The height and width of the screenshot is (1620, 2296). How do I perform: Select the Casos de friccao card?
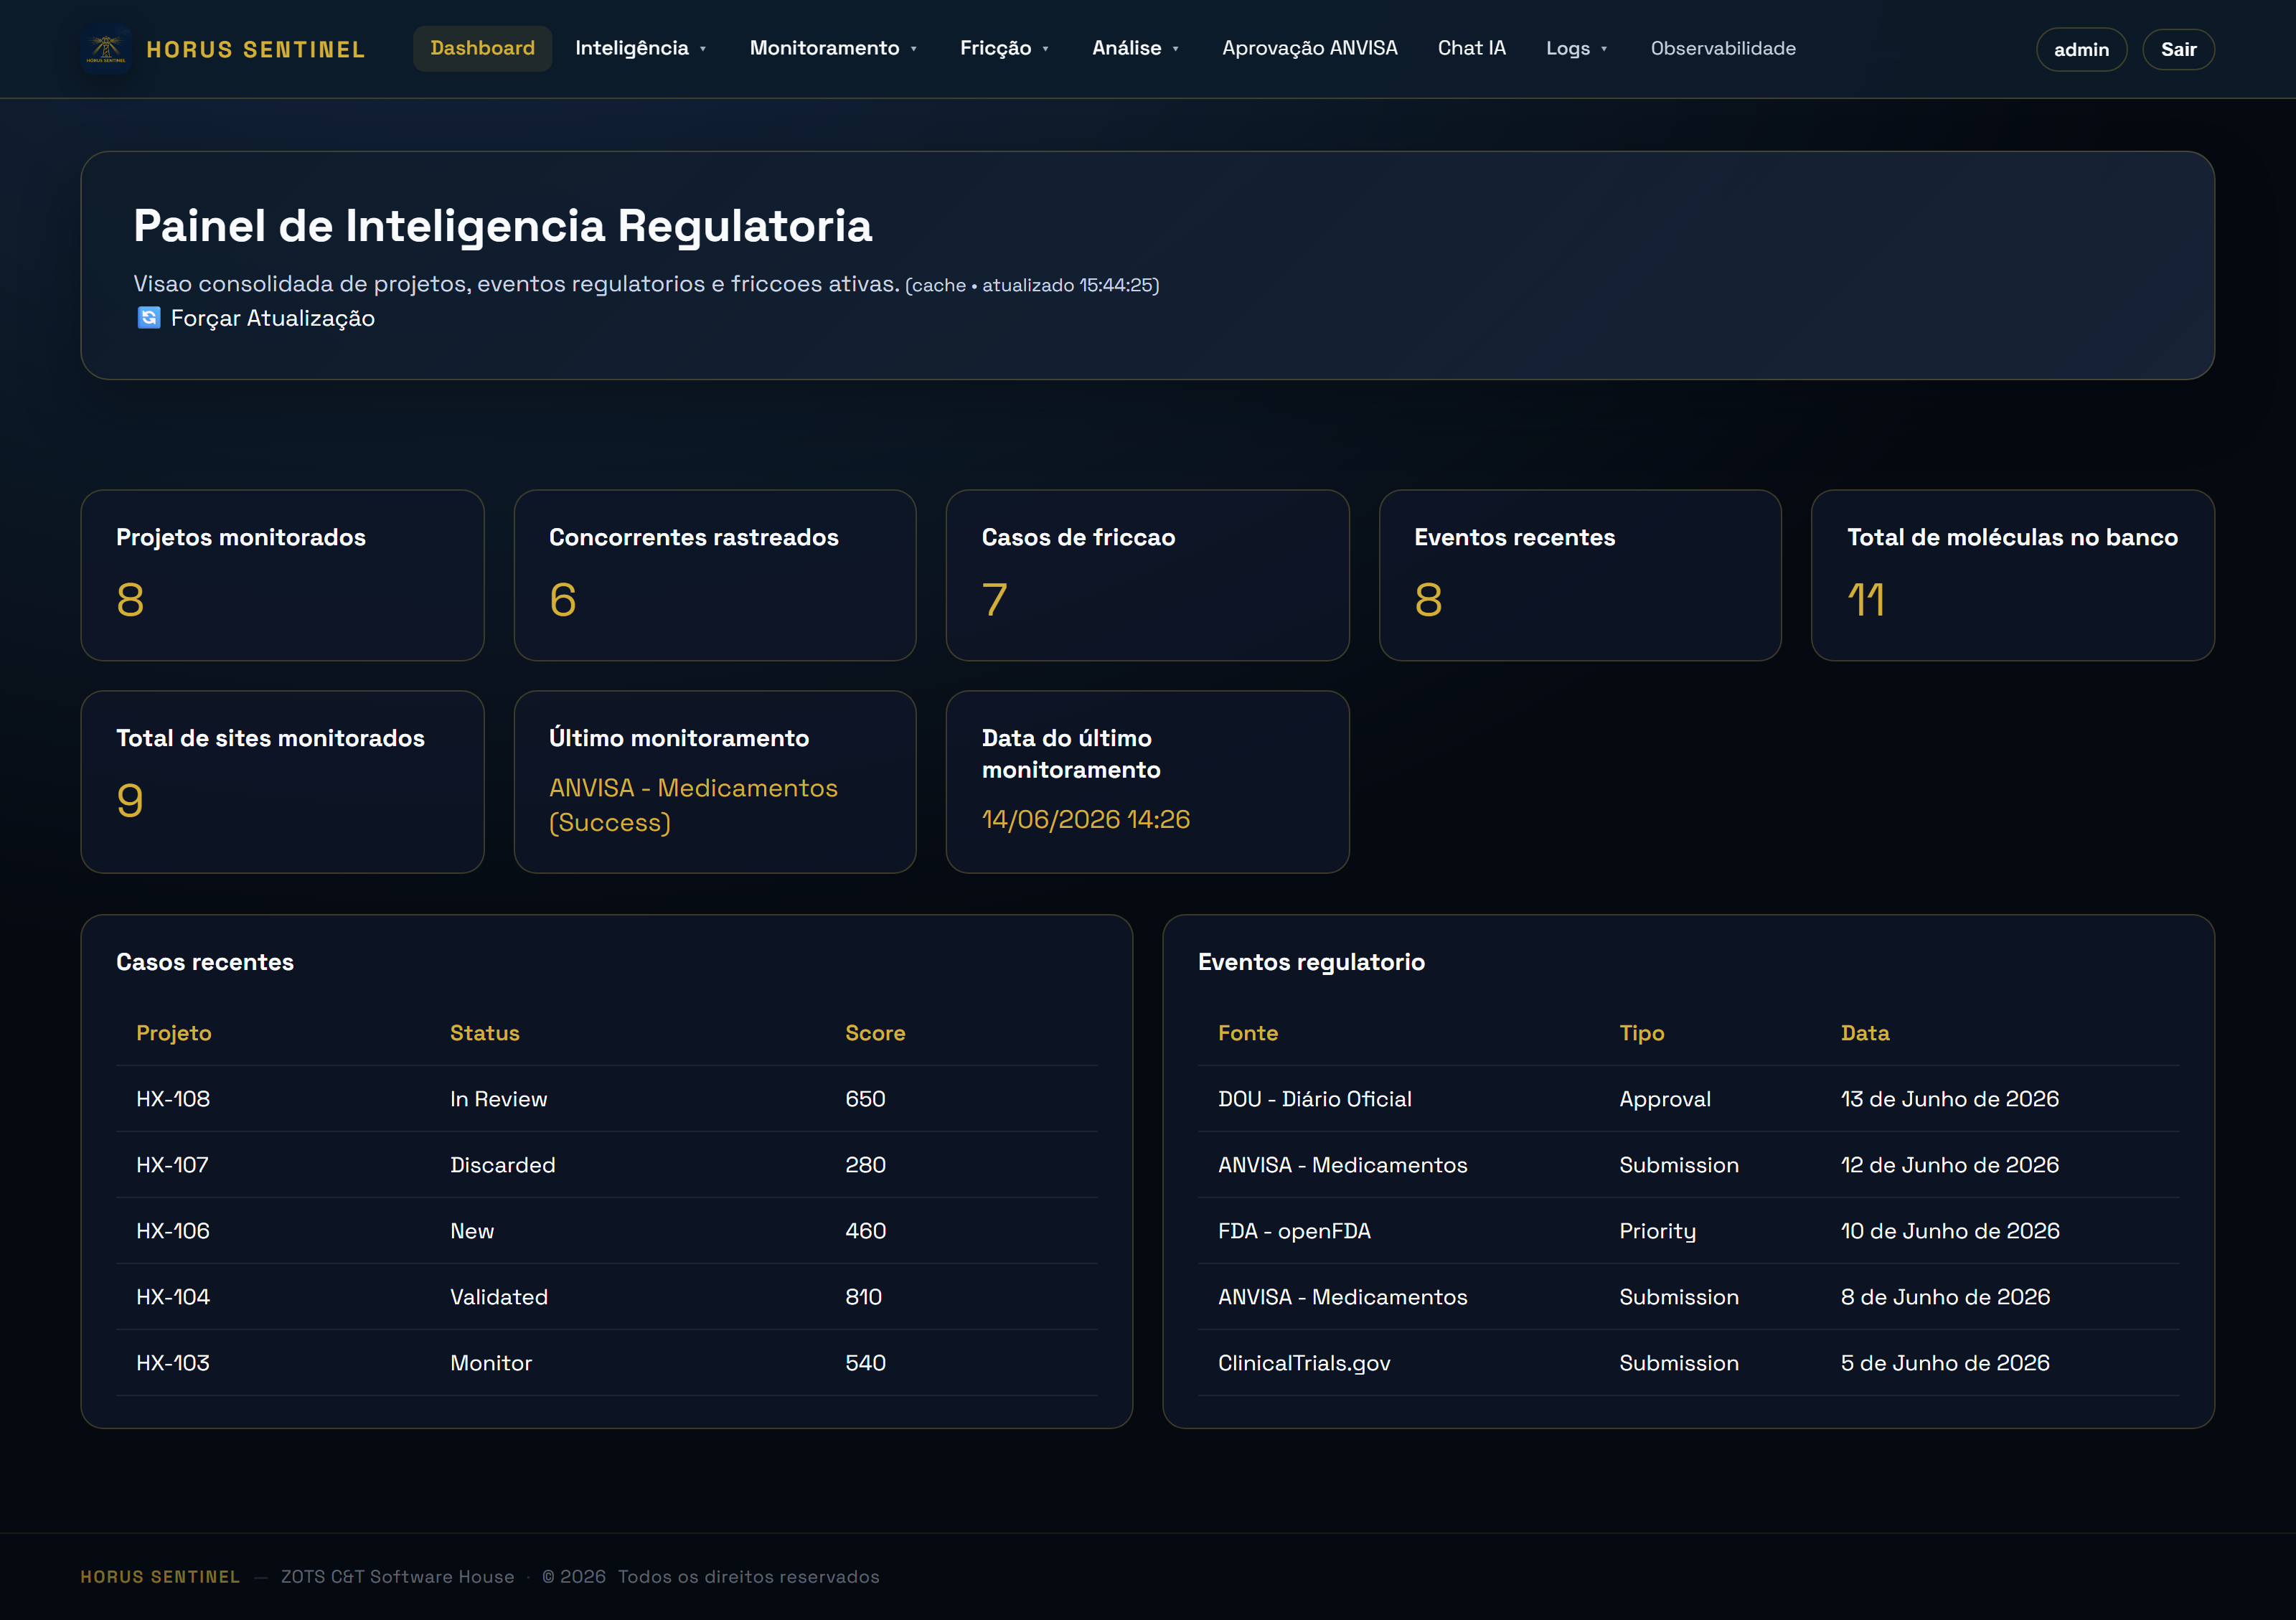1147,575
